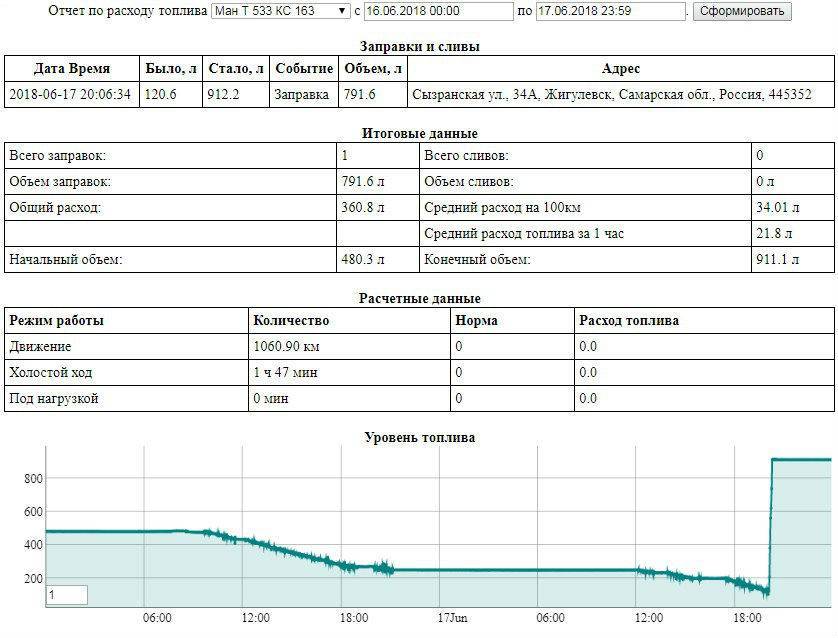
Task: Select the Режим работы header in calculated data
Action: [57, 321]
